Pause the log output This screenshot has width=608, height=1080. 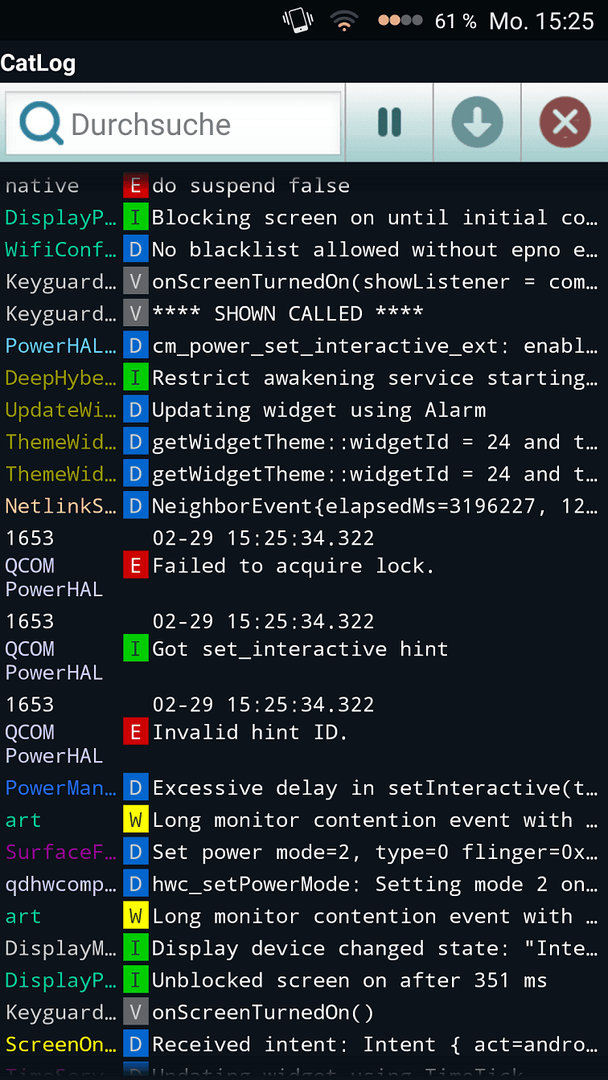[389, 123]
